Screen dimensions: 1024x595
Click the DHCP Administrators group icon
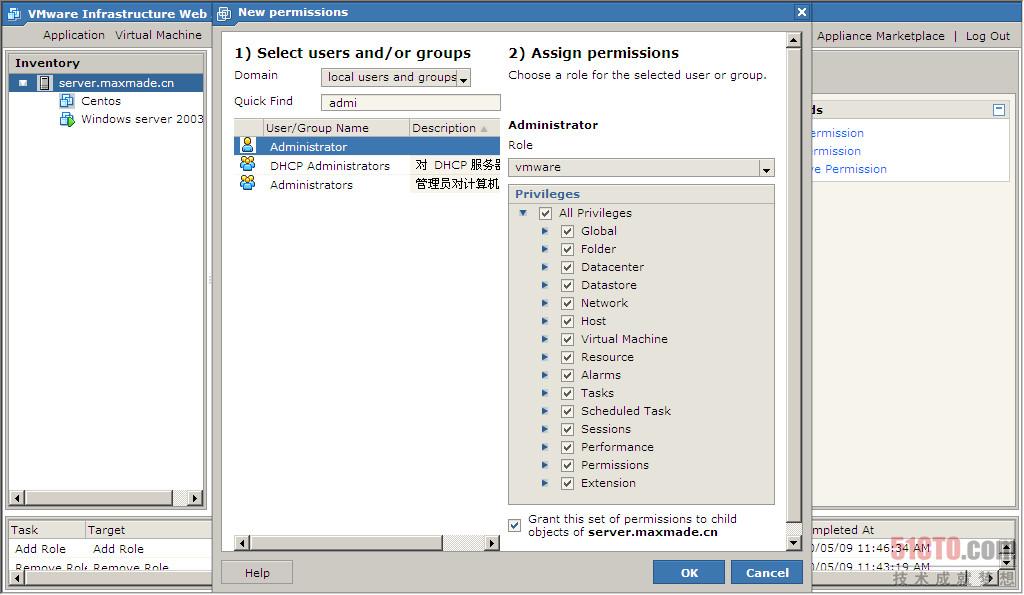pos(248,164)
